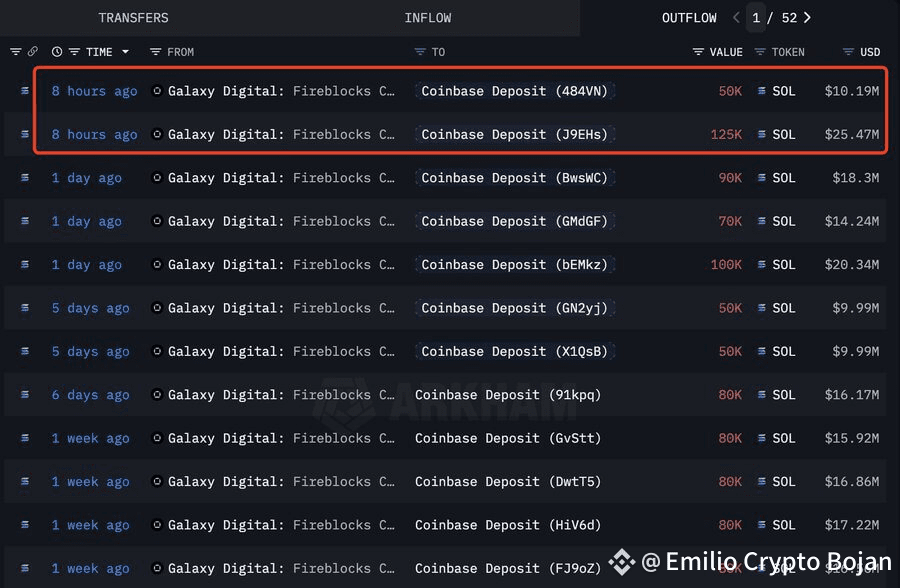Open Coinbase Deposit (X1QsB) address
This screenshot has height=588, width=900.
pos(514,351)
